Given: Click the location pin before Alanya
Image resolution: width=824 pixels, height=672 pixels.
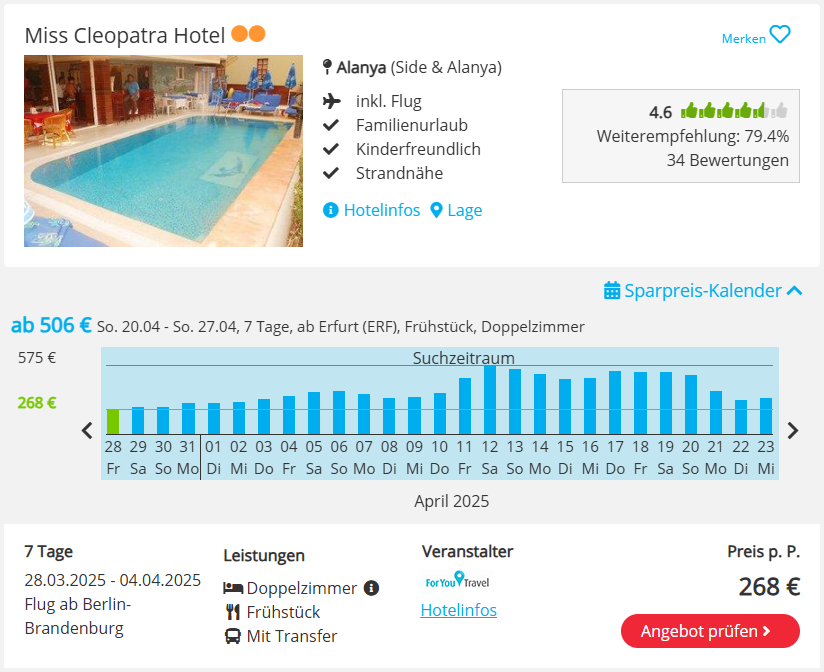Looking at the screenshot, I should (x=327, y=67).
